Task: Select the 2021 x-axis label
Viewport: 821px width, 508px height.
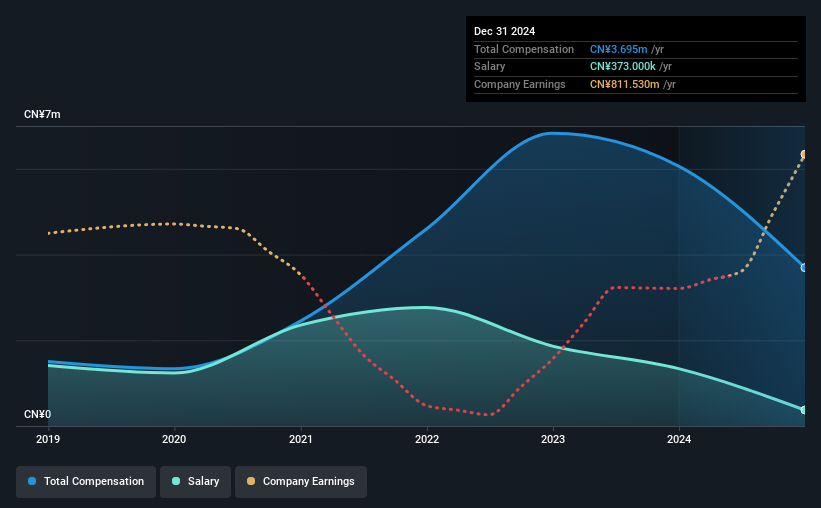Action: coord(301,439)
